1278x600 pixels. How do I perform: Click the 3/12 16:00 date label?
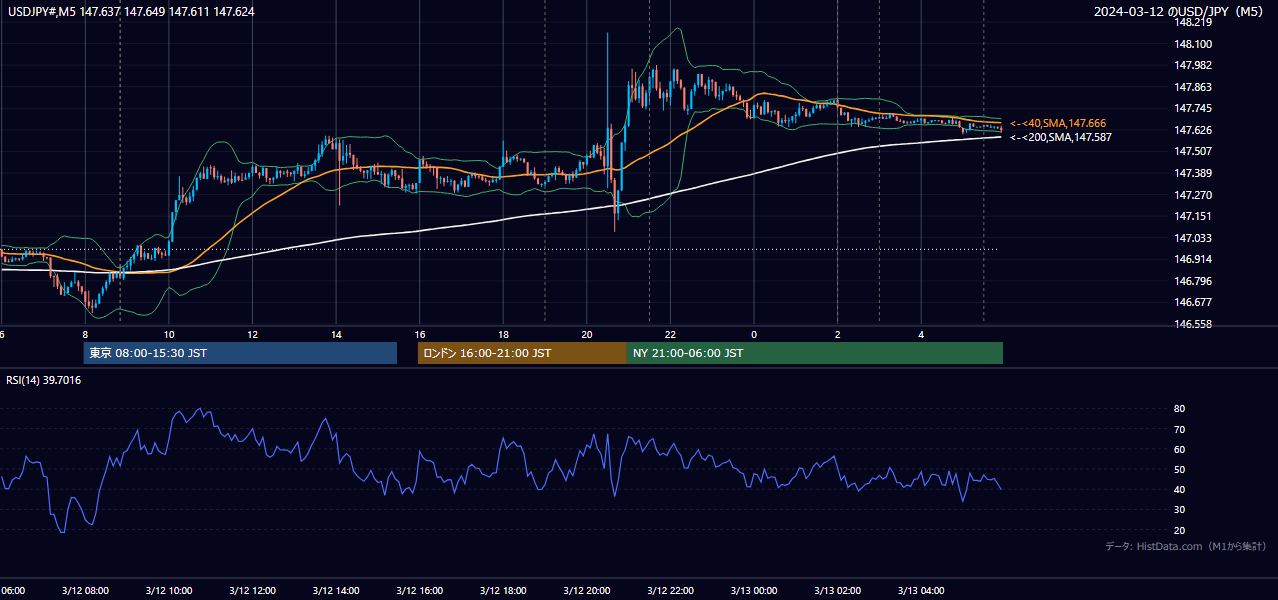click(420, 590)
